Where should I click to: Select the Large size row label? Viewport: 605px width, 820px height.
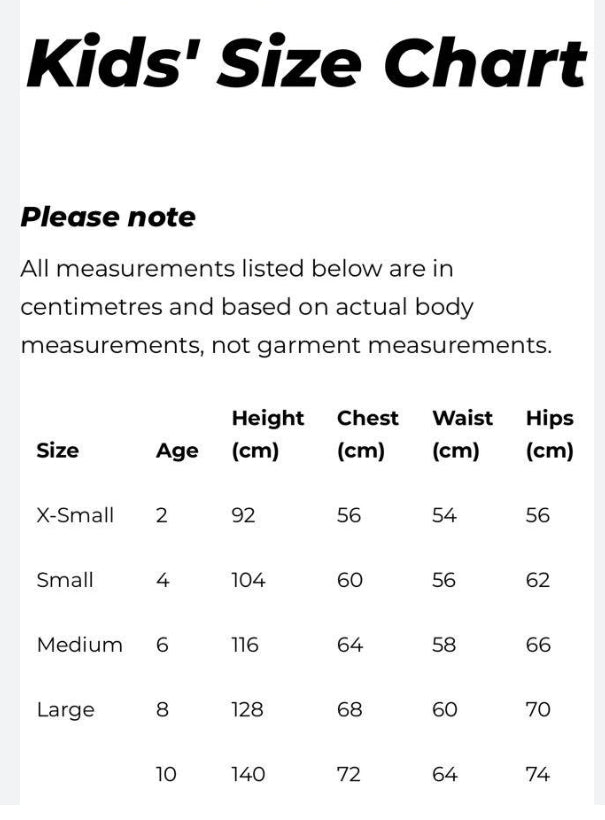[65, 710]
